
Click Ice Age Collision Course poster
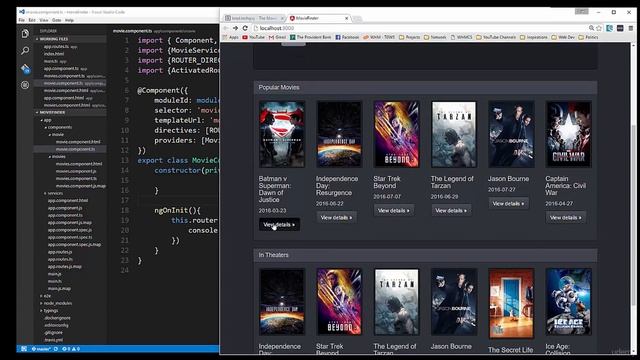[568, 302]
